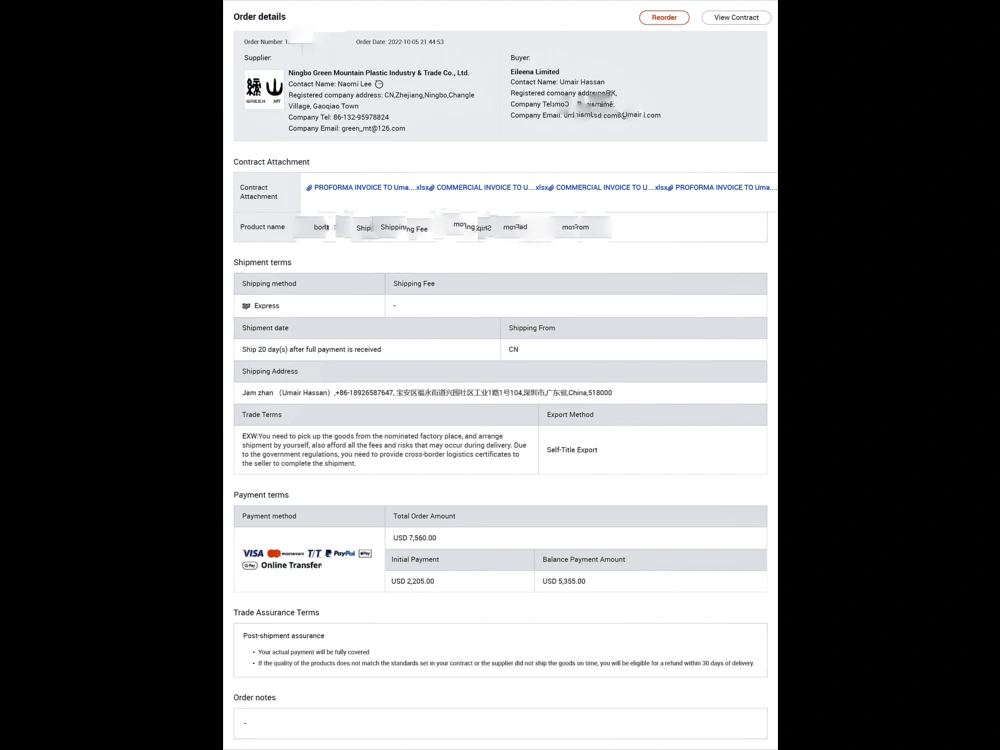Click the Order details heading
The height and width of the screenshot is (750, 1000).
pos(259,17)
